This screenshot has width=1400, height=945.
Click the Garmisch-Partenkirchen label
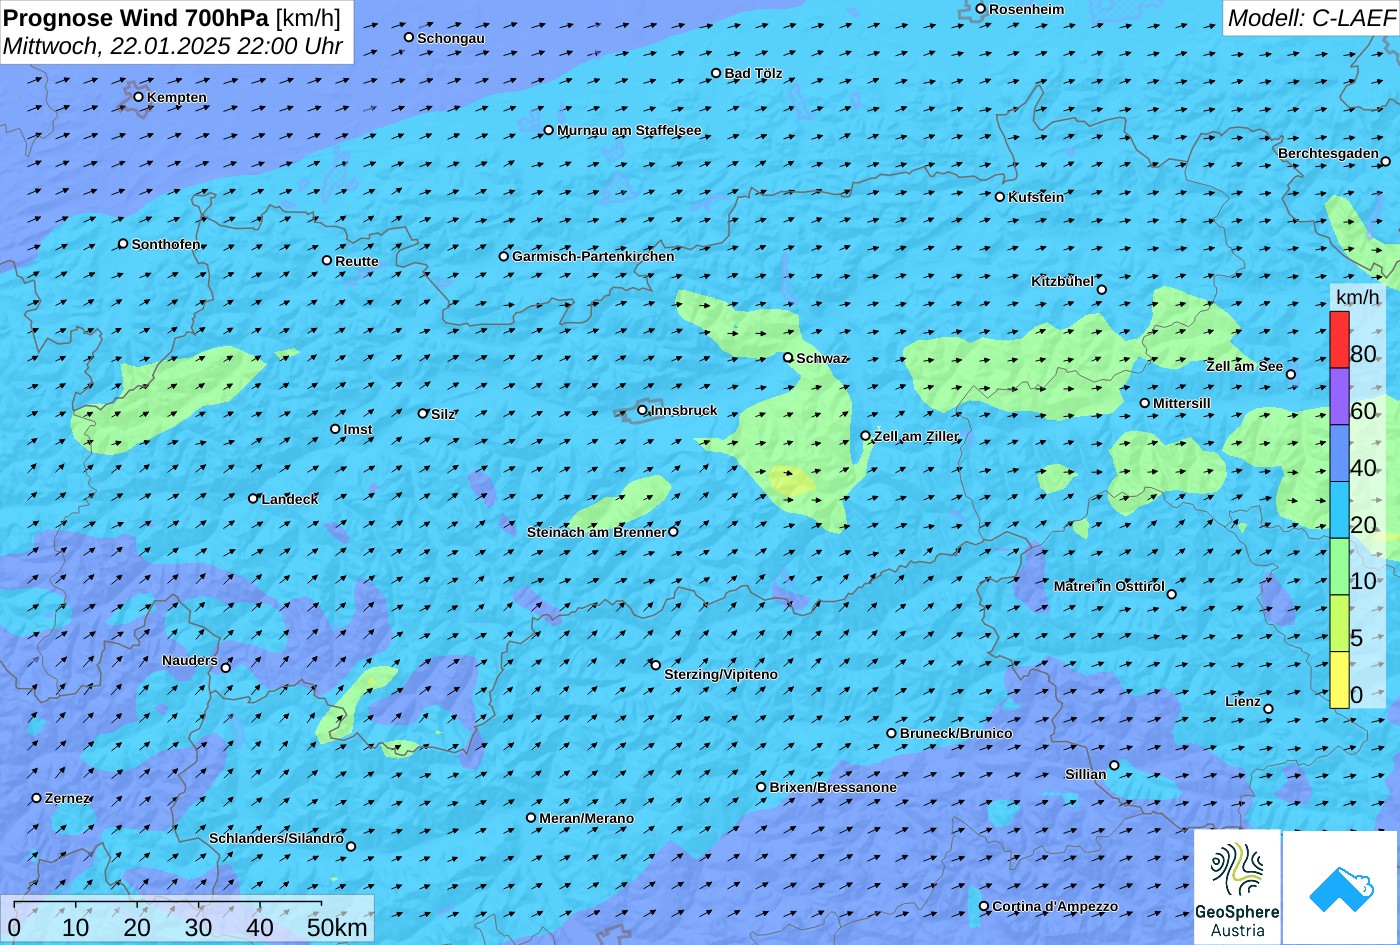click(593, 256)
